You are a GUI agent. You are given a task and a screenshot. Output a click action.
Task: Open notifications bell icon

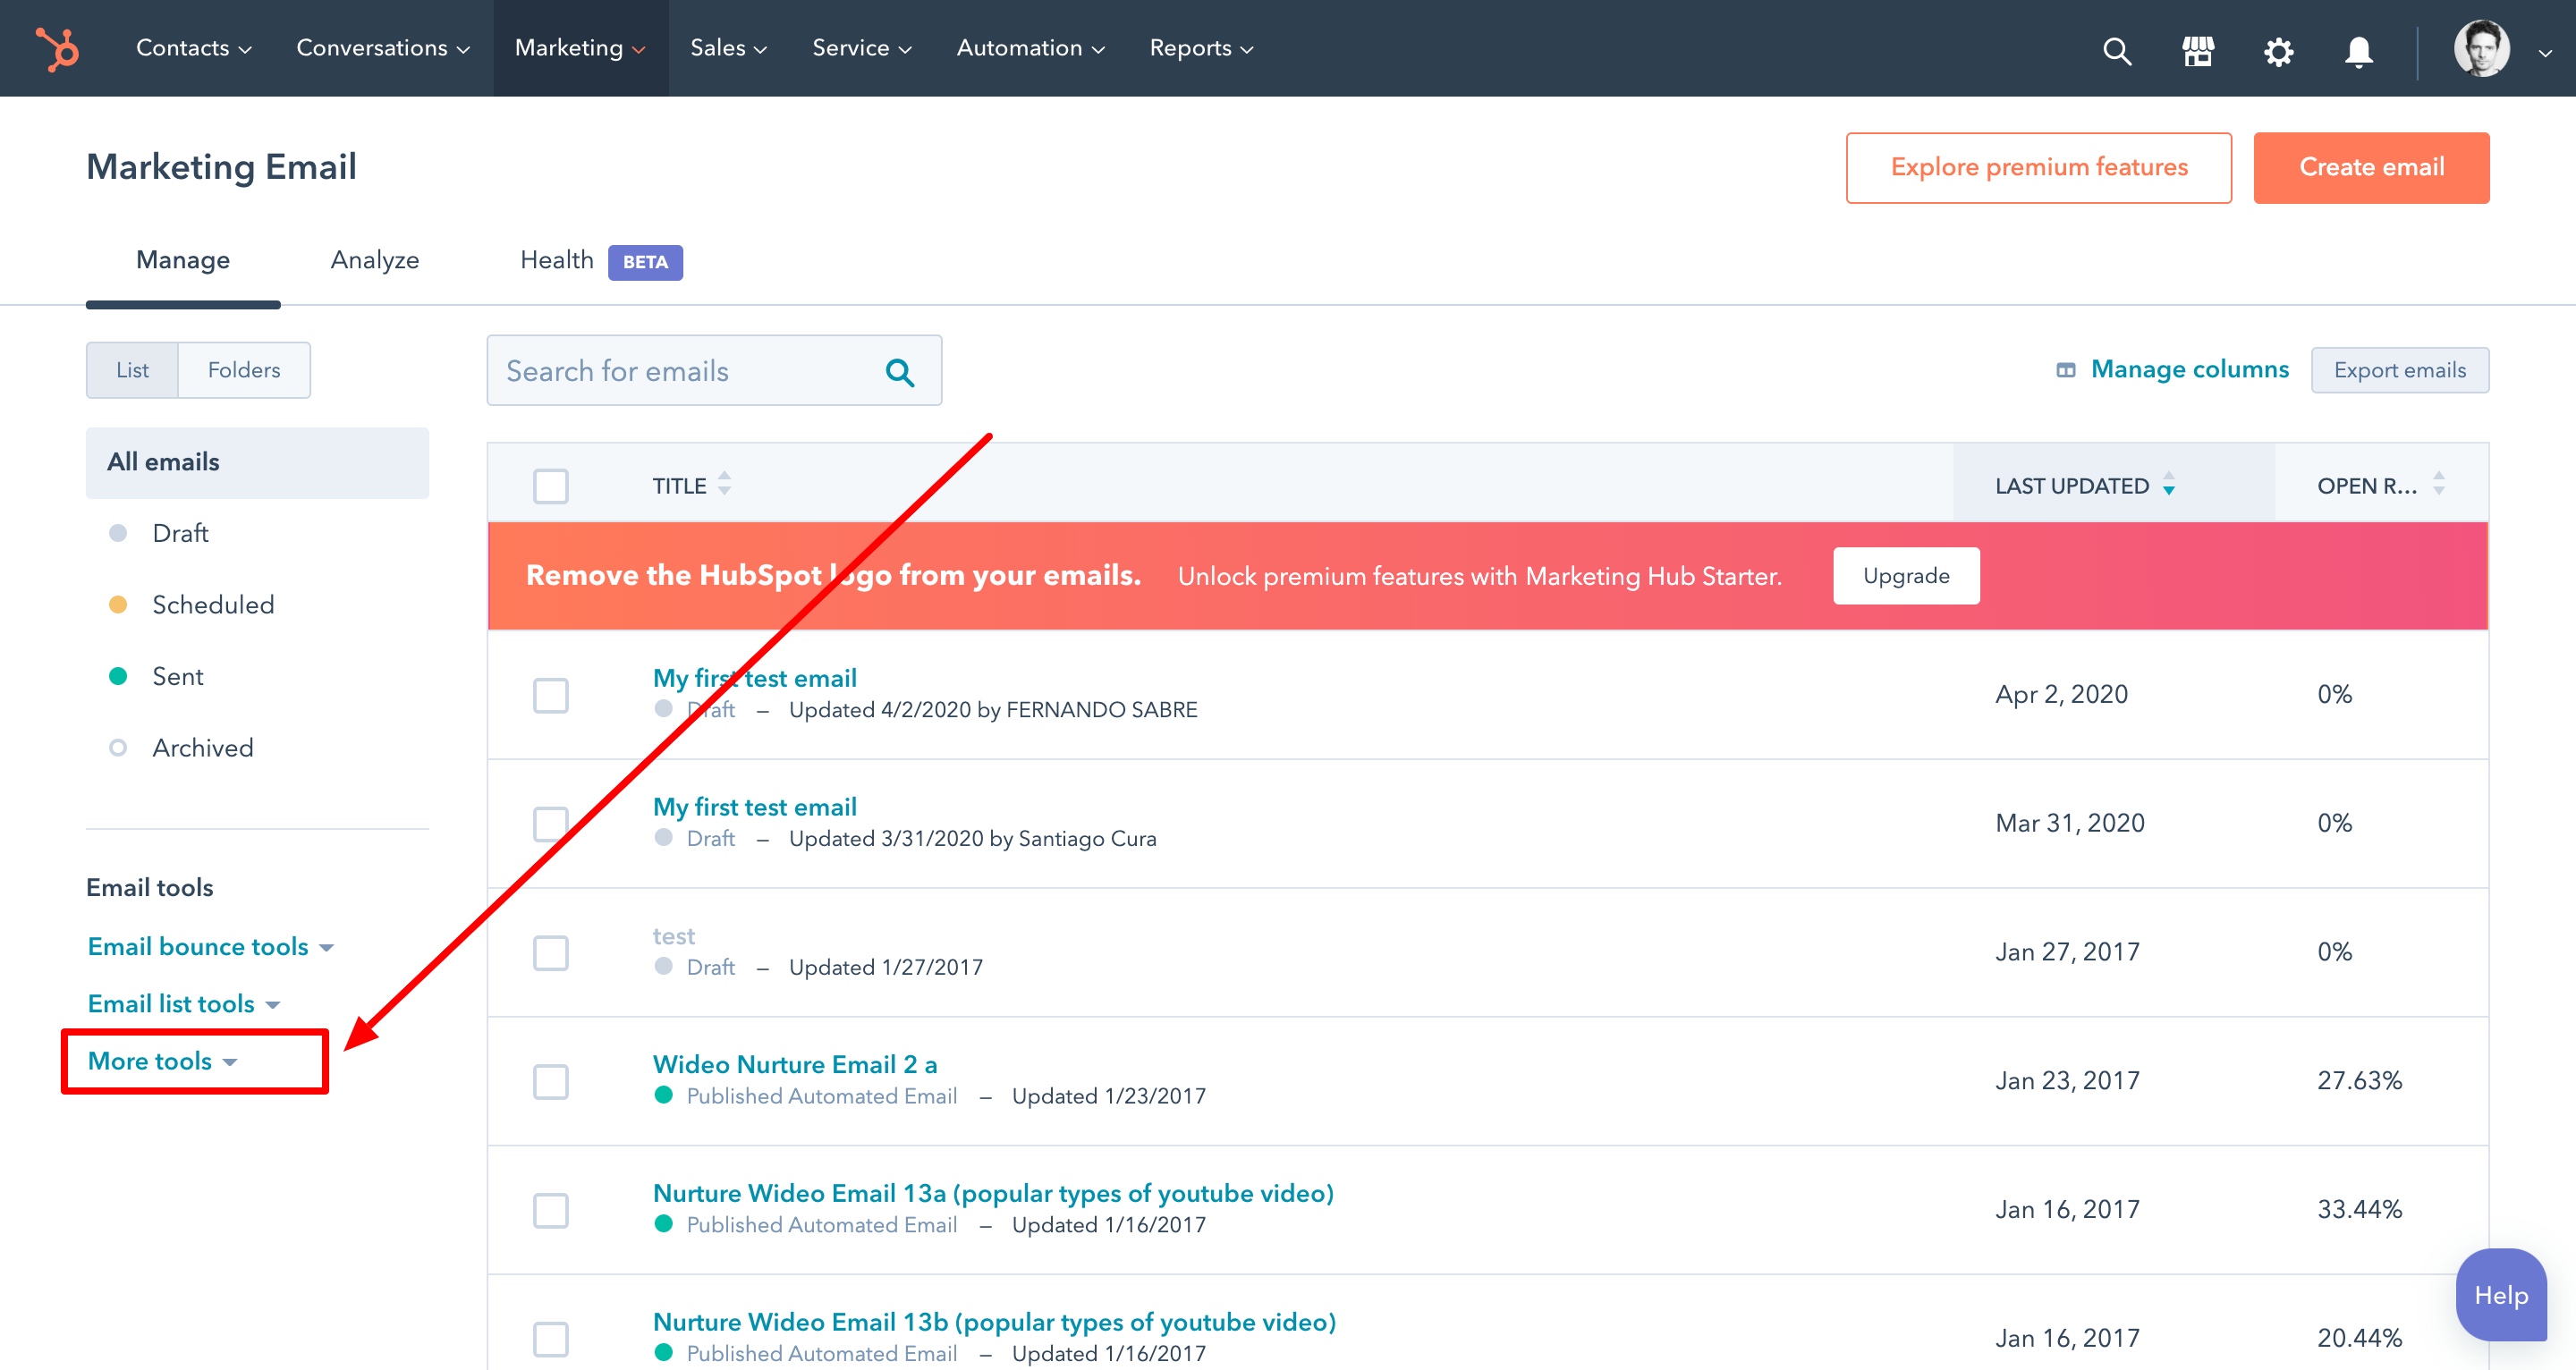click(x=2359, y=50)
